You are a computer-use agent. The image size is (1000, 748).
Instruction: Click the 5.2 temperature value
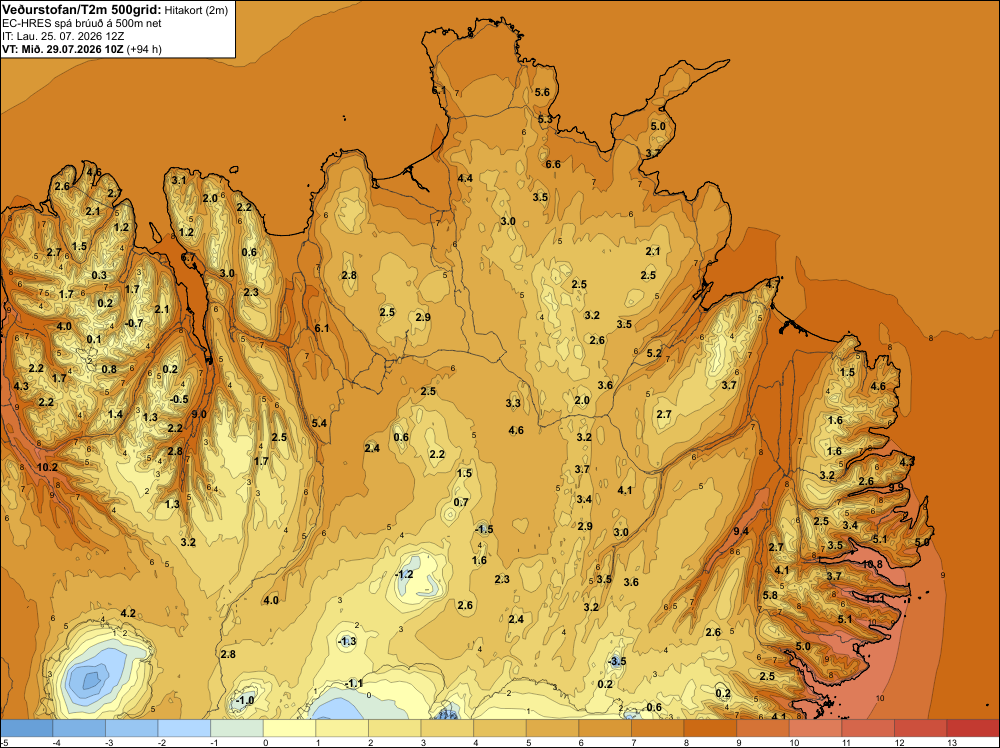click(654, 353)
